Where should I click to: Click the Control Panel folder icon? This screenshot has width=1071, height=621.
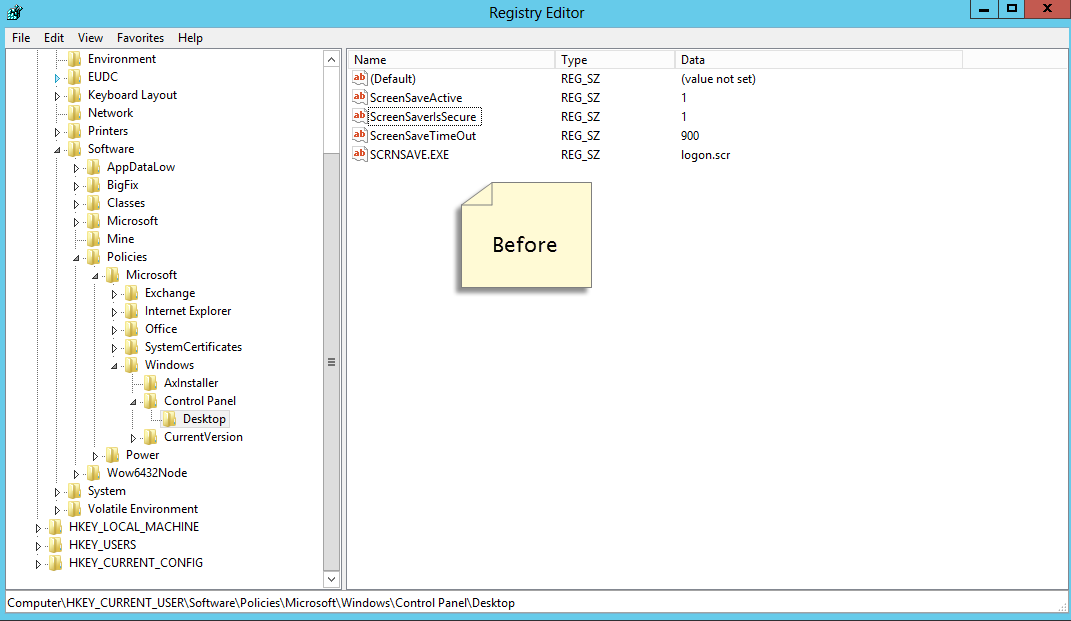pos(149,400)
